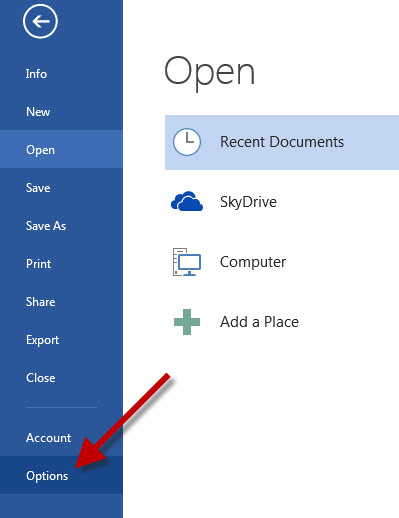Click the Recent Documents clock icon

pos(187,142)
